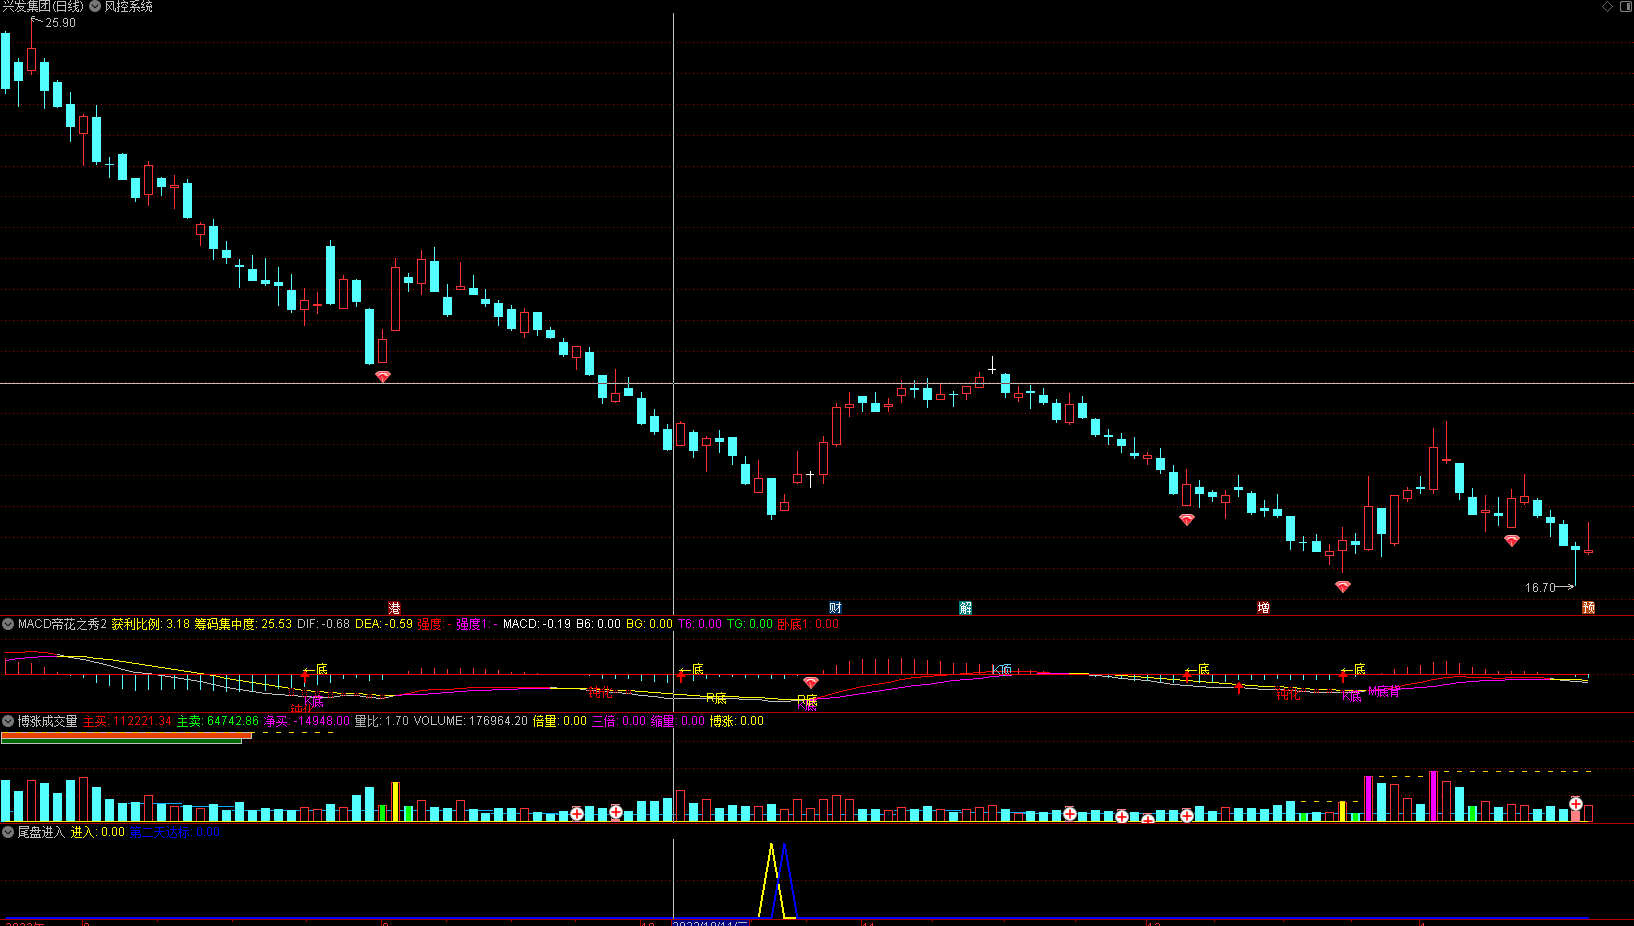Screen dimensions: 1634x926
Task: Click the orange progress bar under 博涨成交量
Action: click(x=126, y=736)
